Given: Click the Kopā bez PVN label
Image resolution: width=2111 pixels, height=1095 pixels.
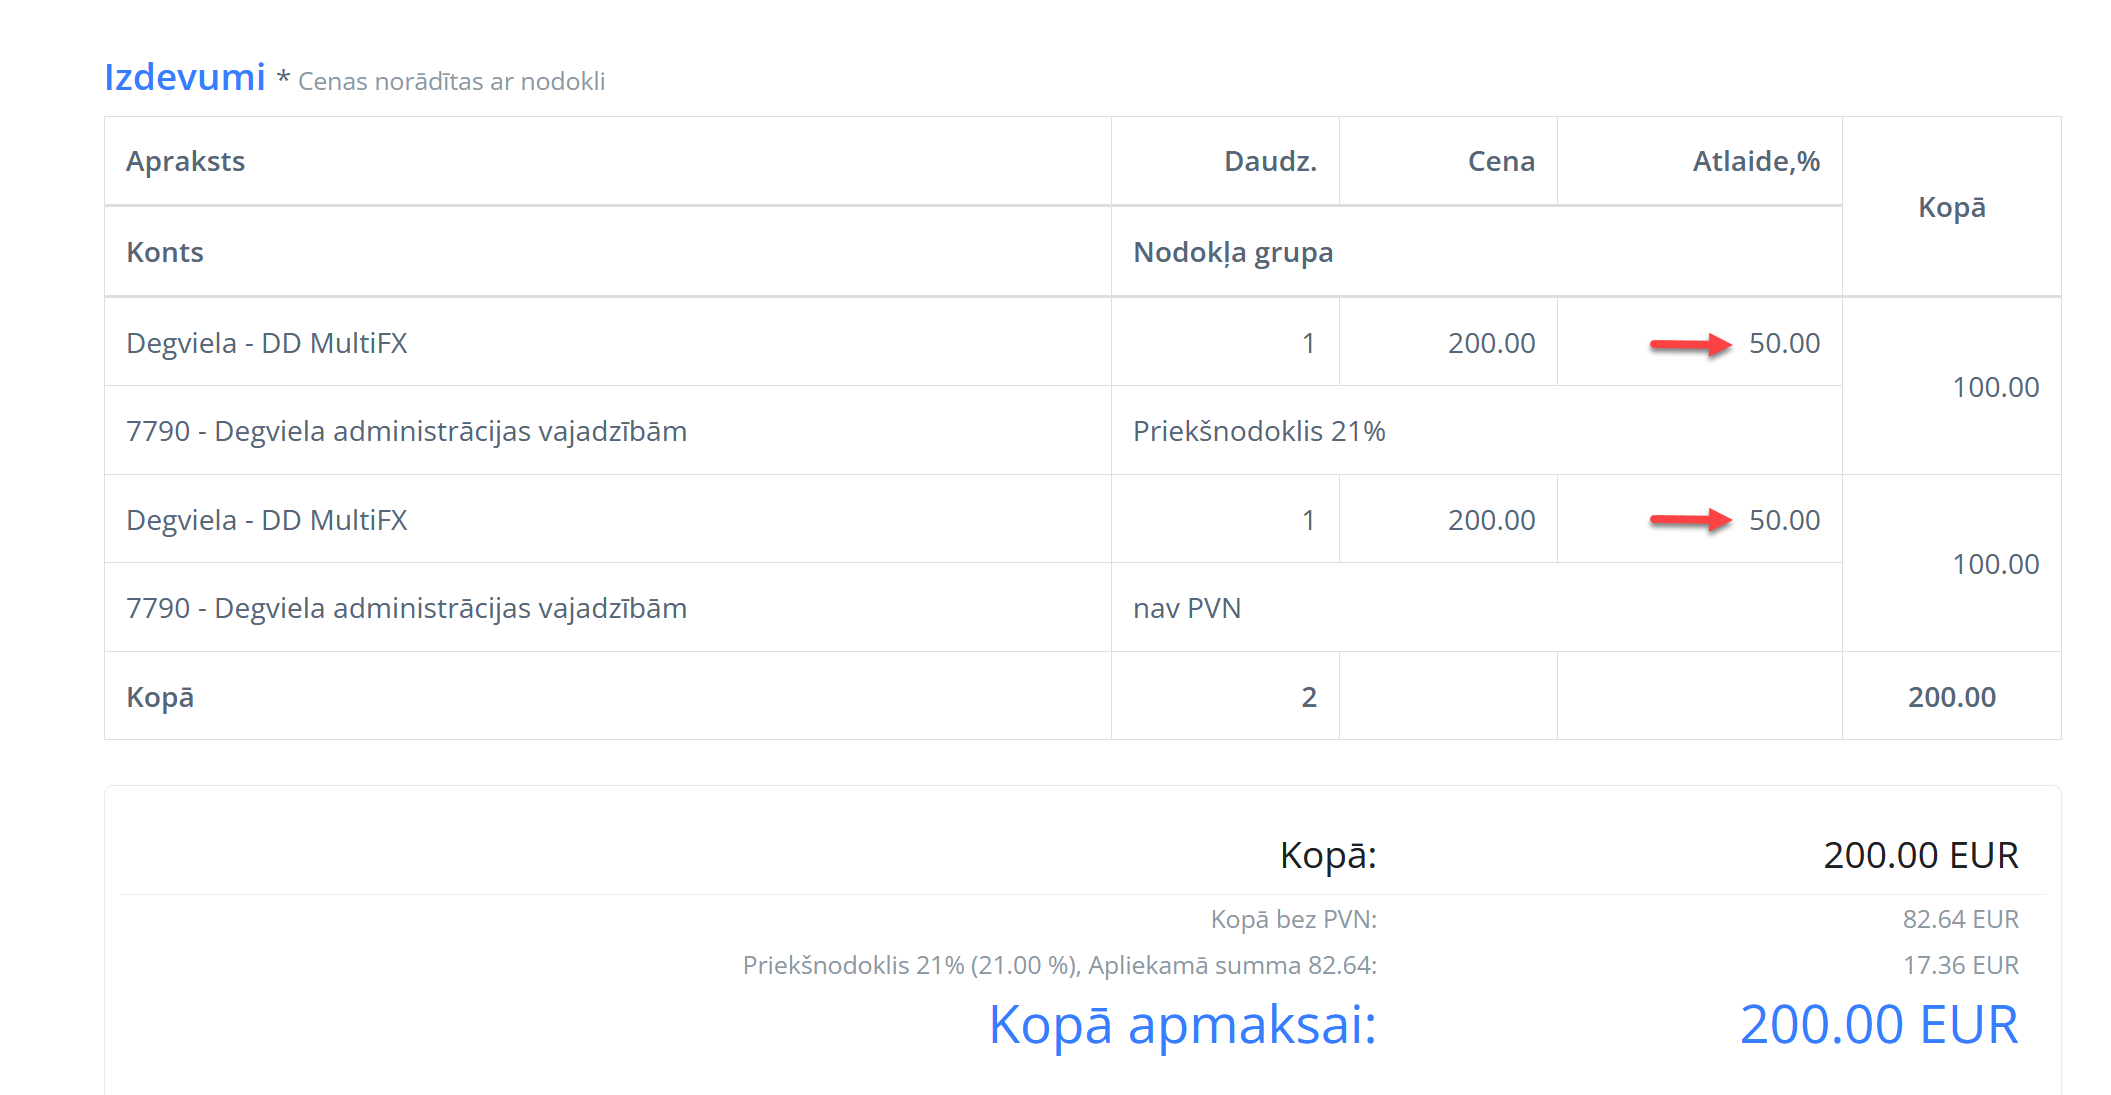Looking at the screenshot, I should point(1293,919).
